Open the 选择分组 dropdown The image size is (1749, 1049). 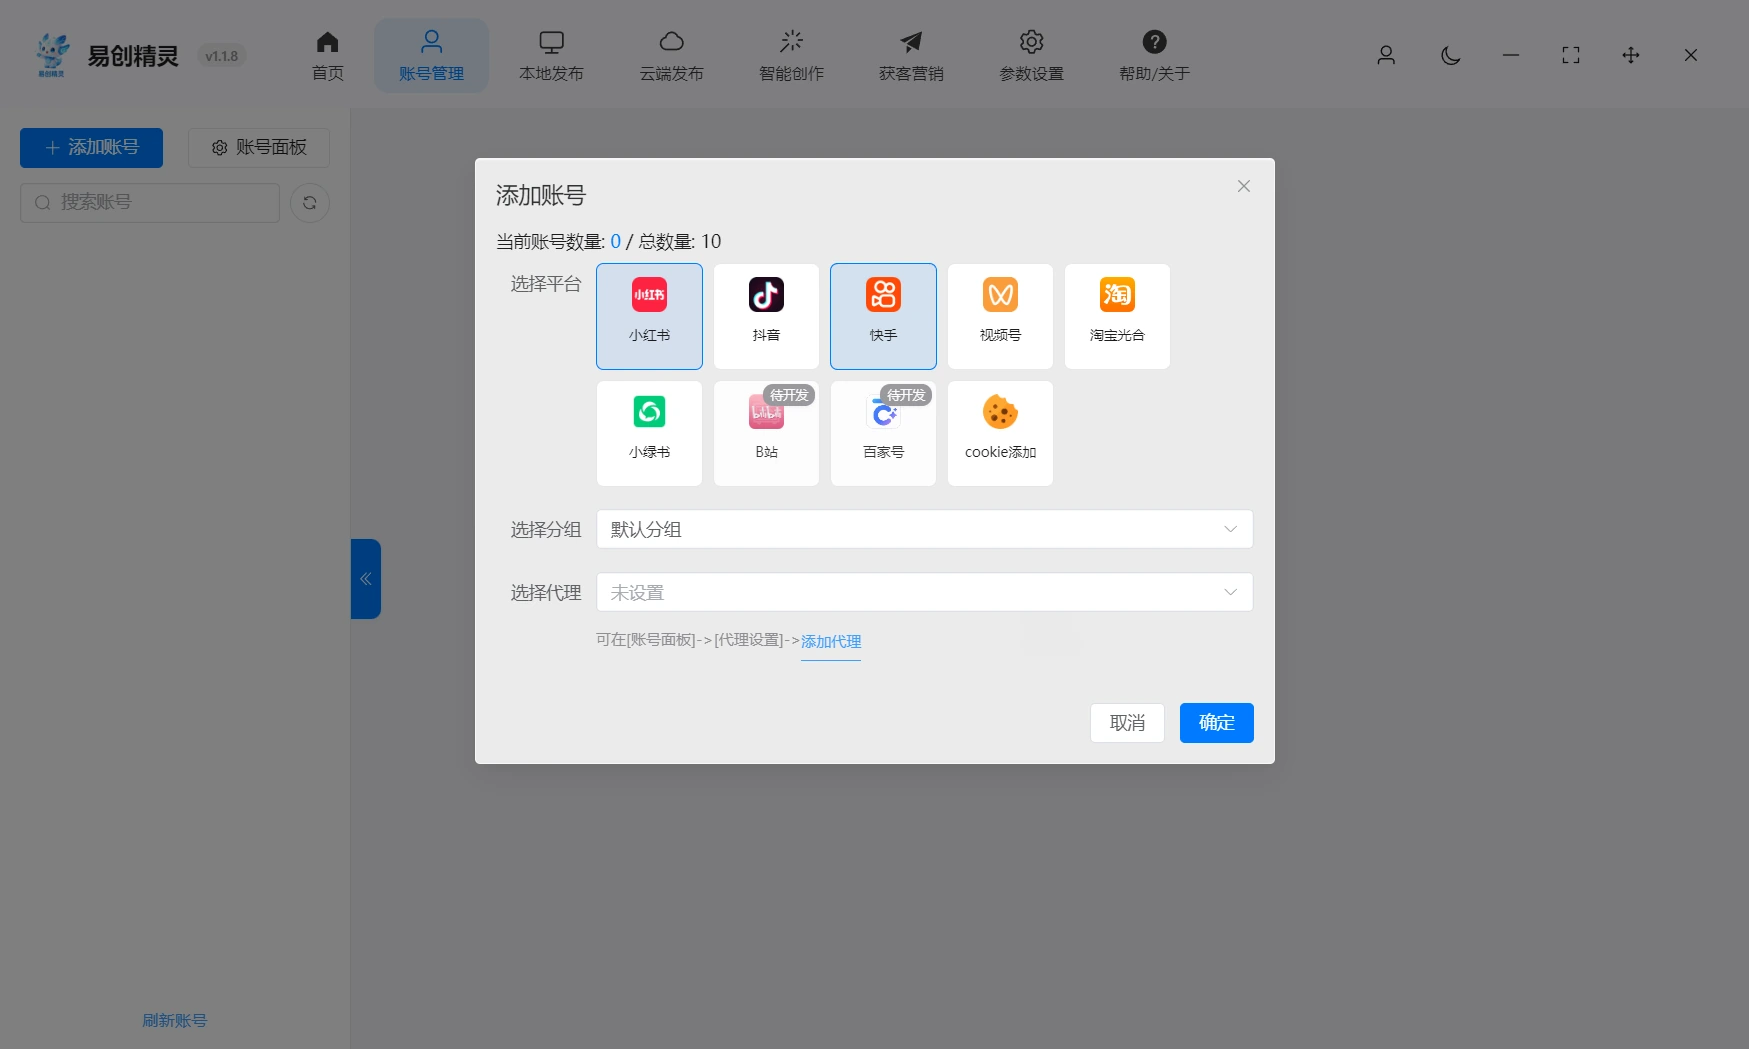click(924, 529)
